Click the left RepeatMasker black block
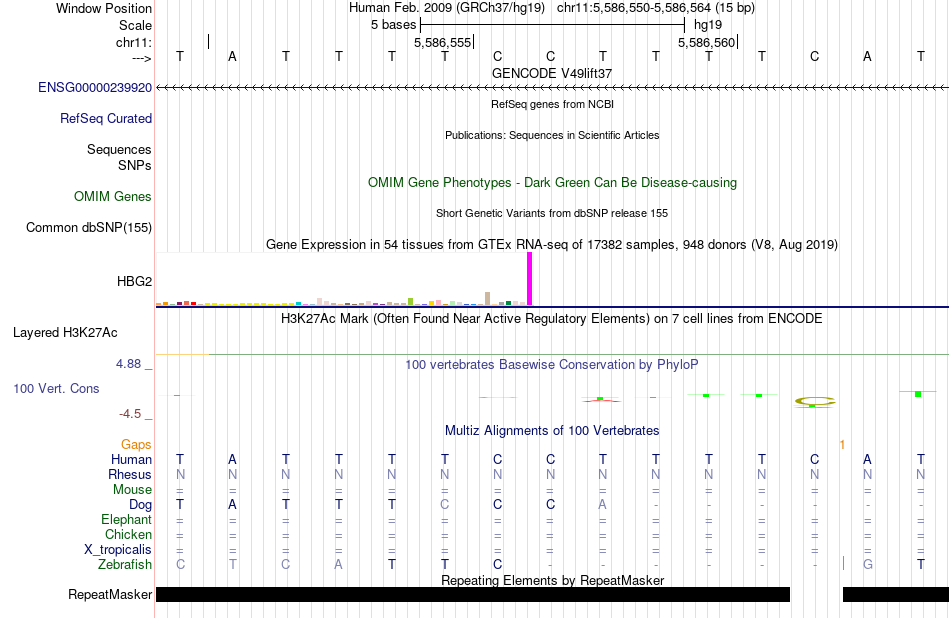This screenshot has height=618, width=950. click(x=473, y=594)
